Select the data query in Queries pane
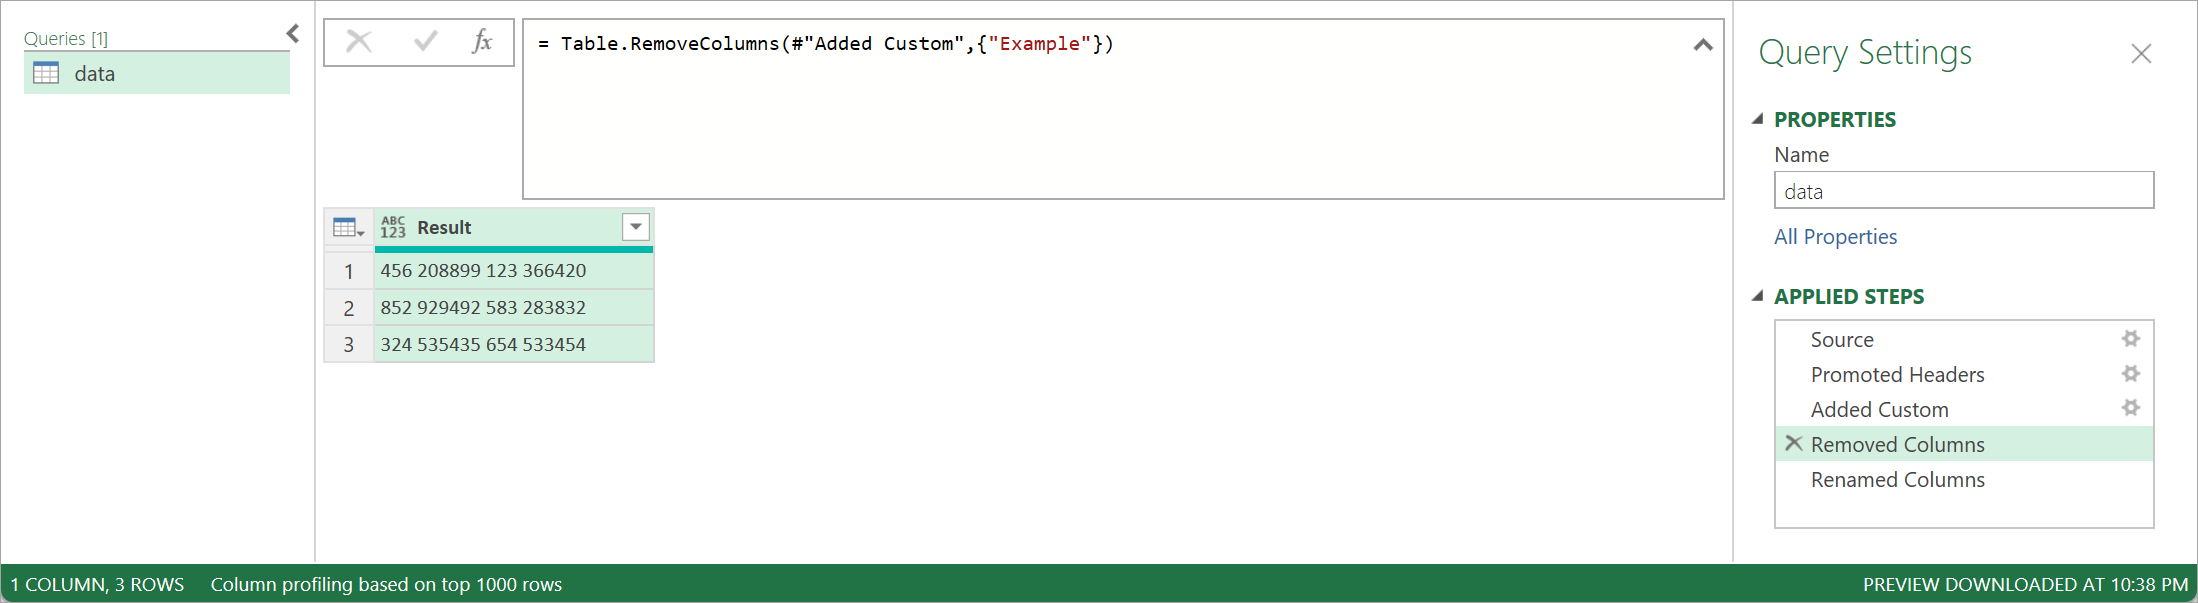This screenshot has height=603, width=2198. [157, 73]
